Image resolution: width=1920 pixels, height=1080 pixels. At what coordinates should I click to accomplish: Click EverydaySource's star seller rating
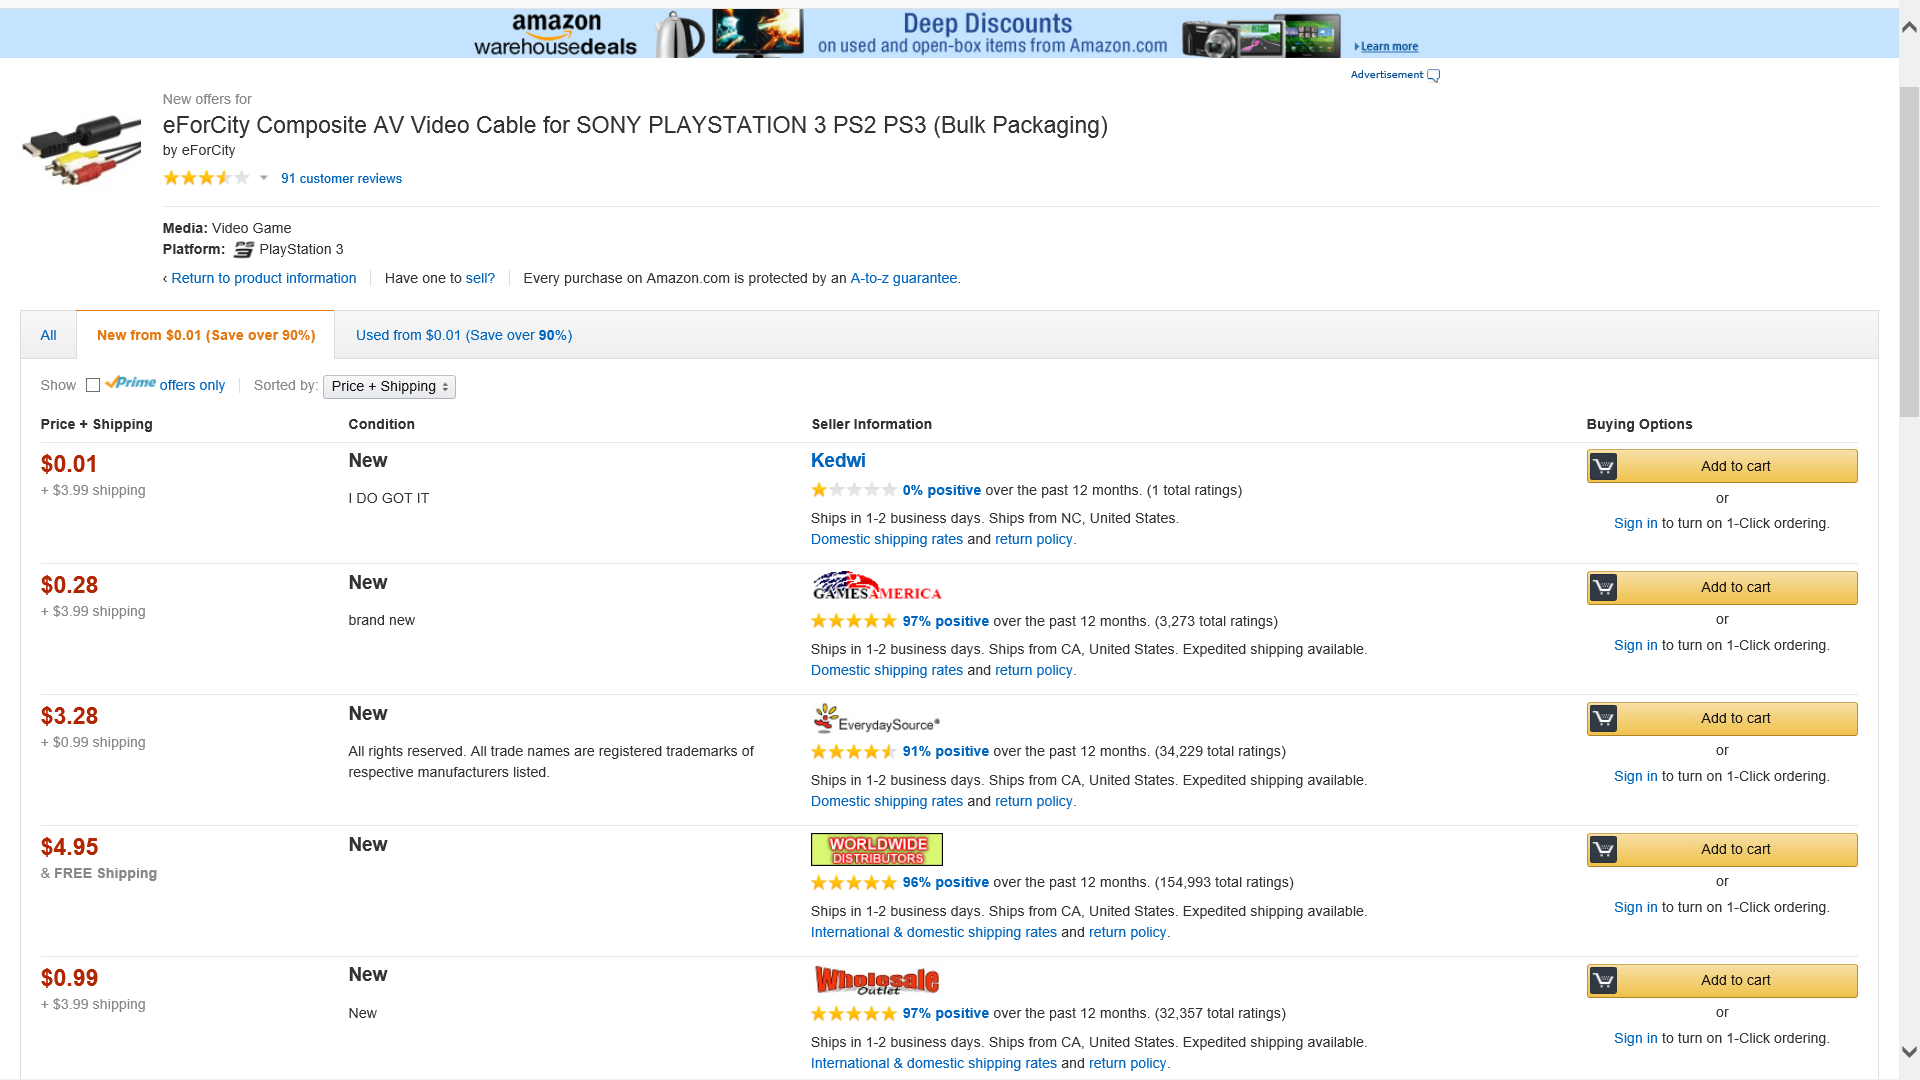[854, 751]
